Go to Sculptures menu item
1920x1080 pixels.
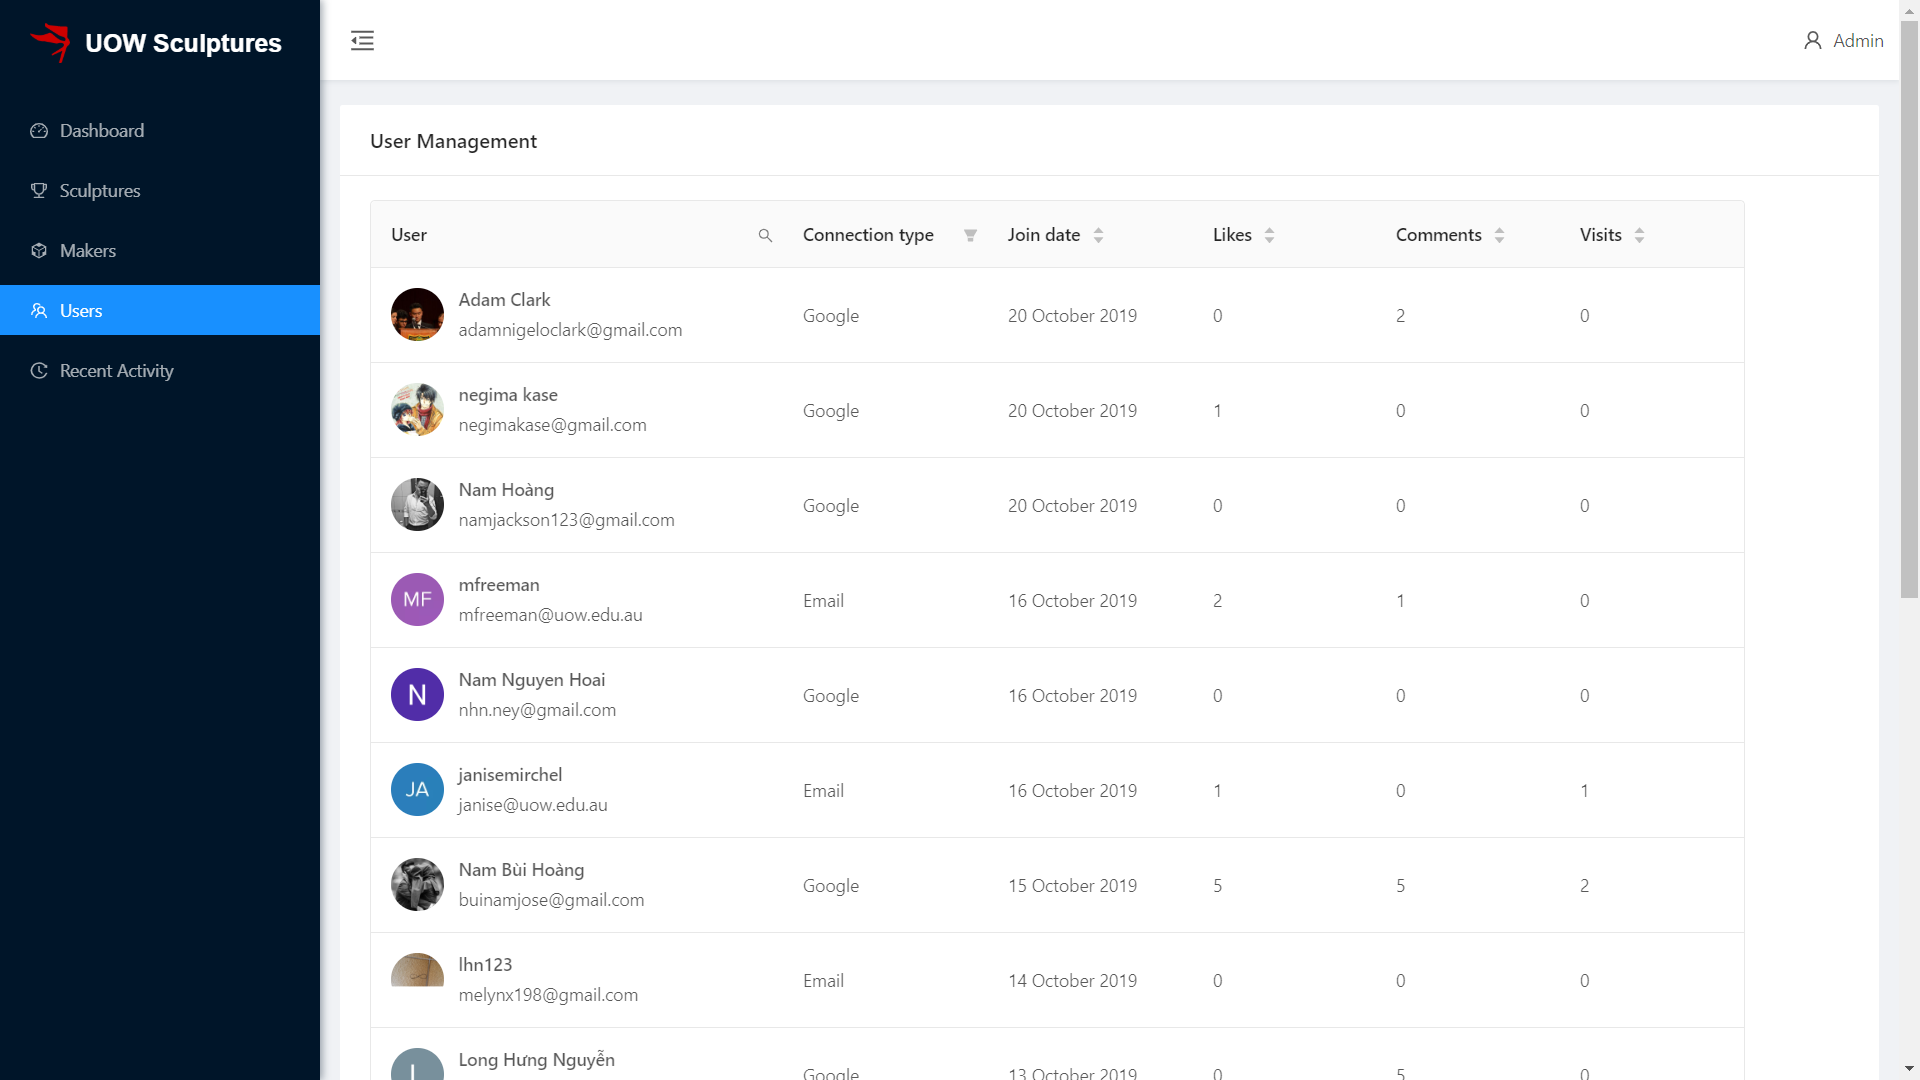[x=99, y=191]
